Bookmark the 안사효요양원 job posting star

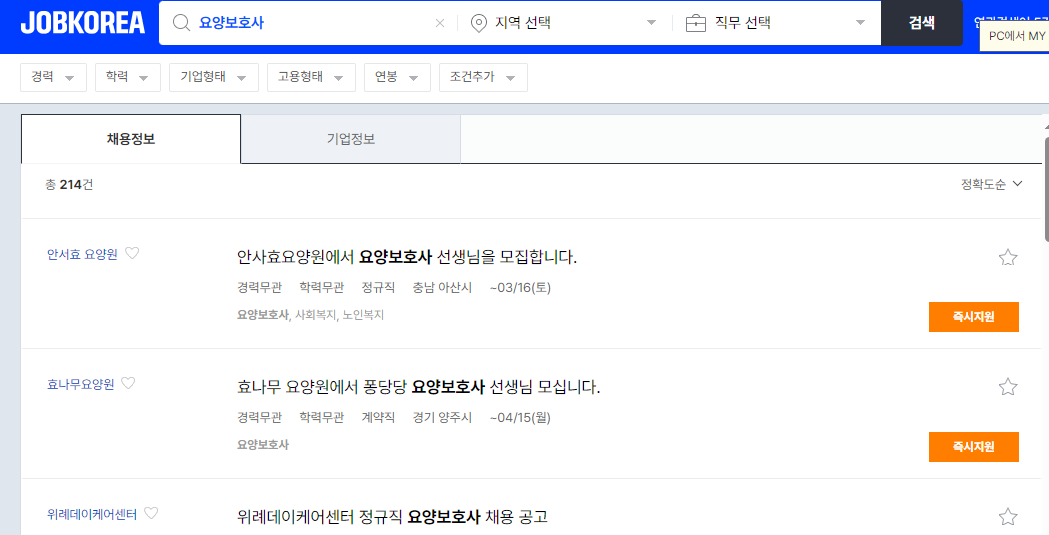[x=1008, y=257]
